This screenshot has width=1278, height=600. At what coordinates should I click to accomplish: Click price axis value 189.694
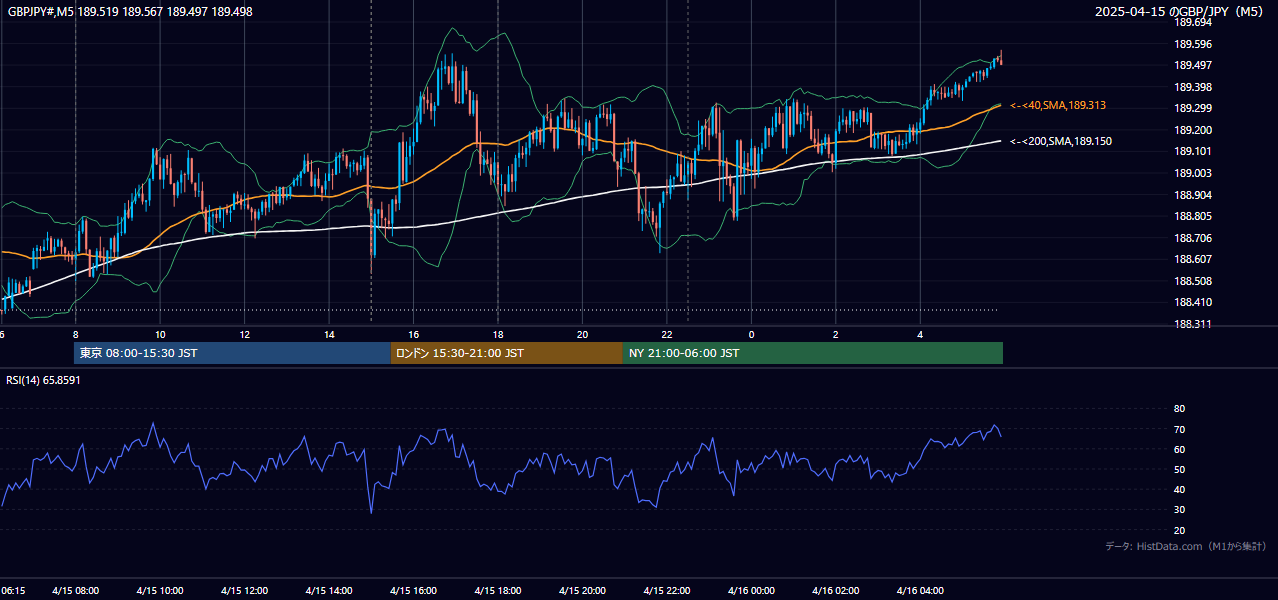click(x=1193, y=22)
